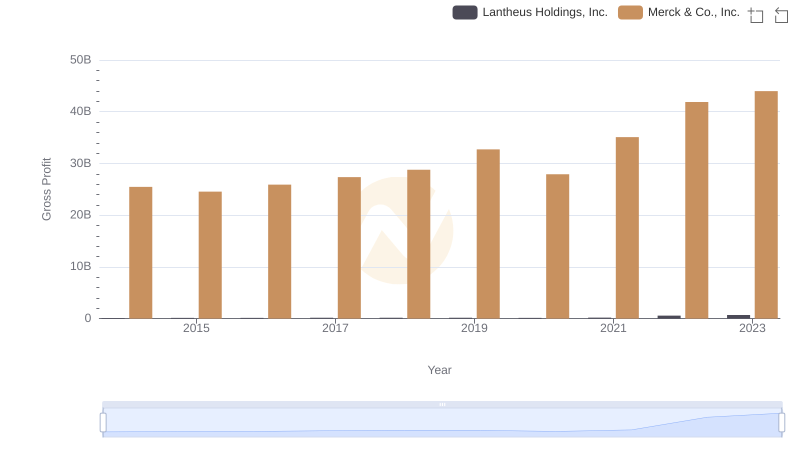Click the Lantheus bar for 2023

[739, 317]
